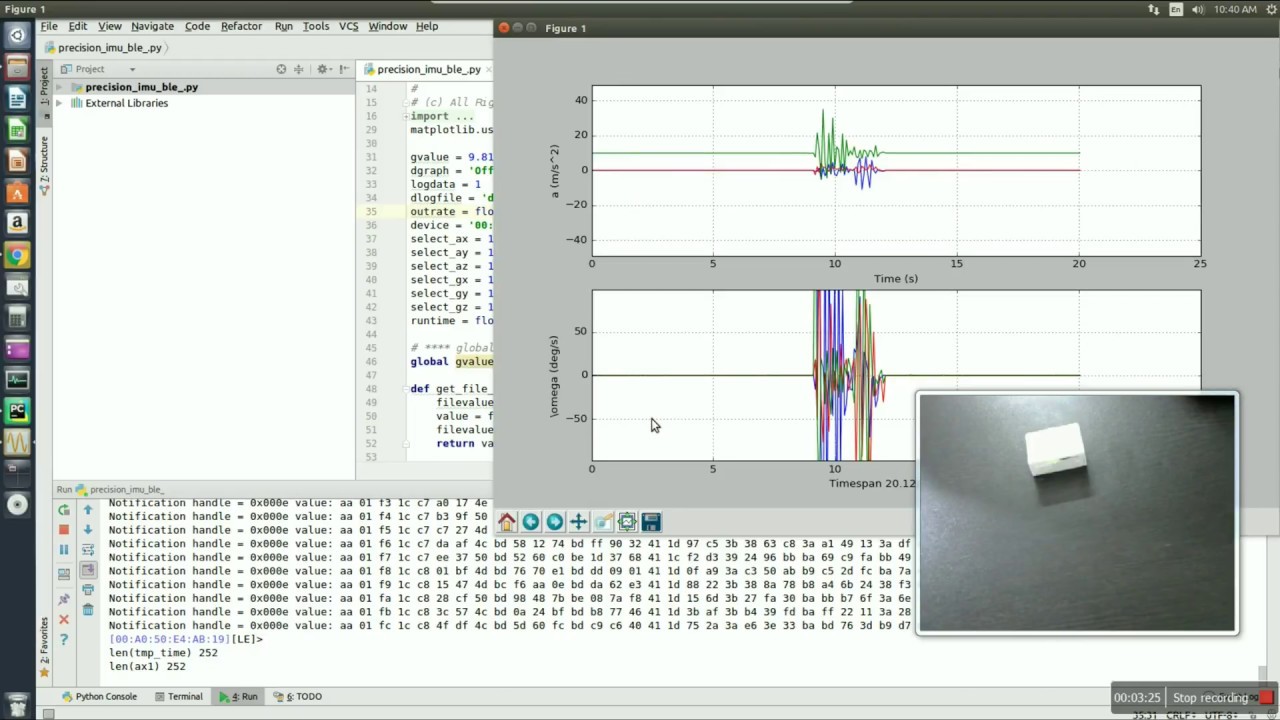Click the '[00:A0:50:E4:AB:19][LE]>' console line

(x=186, y=639)
